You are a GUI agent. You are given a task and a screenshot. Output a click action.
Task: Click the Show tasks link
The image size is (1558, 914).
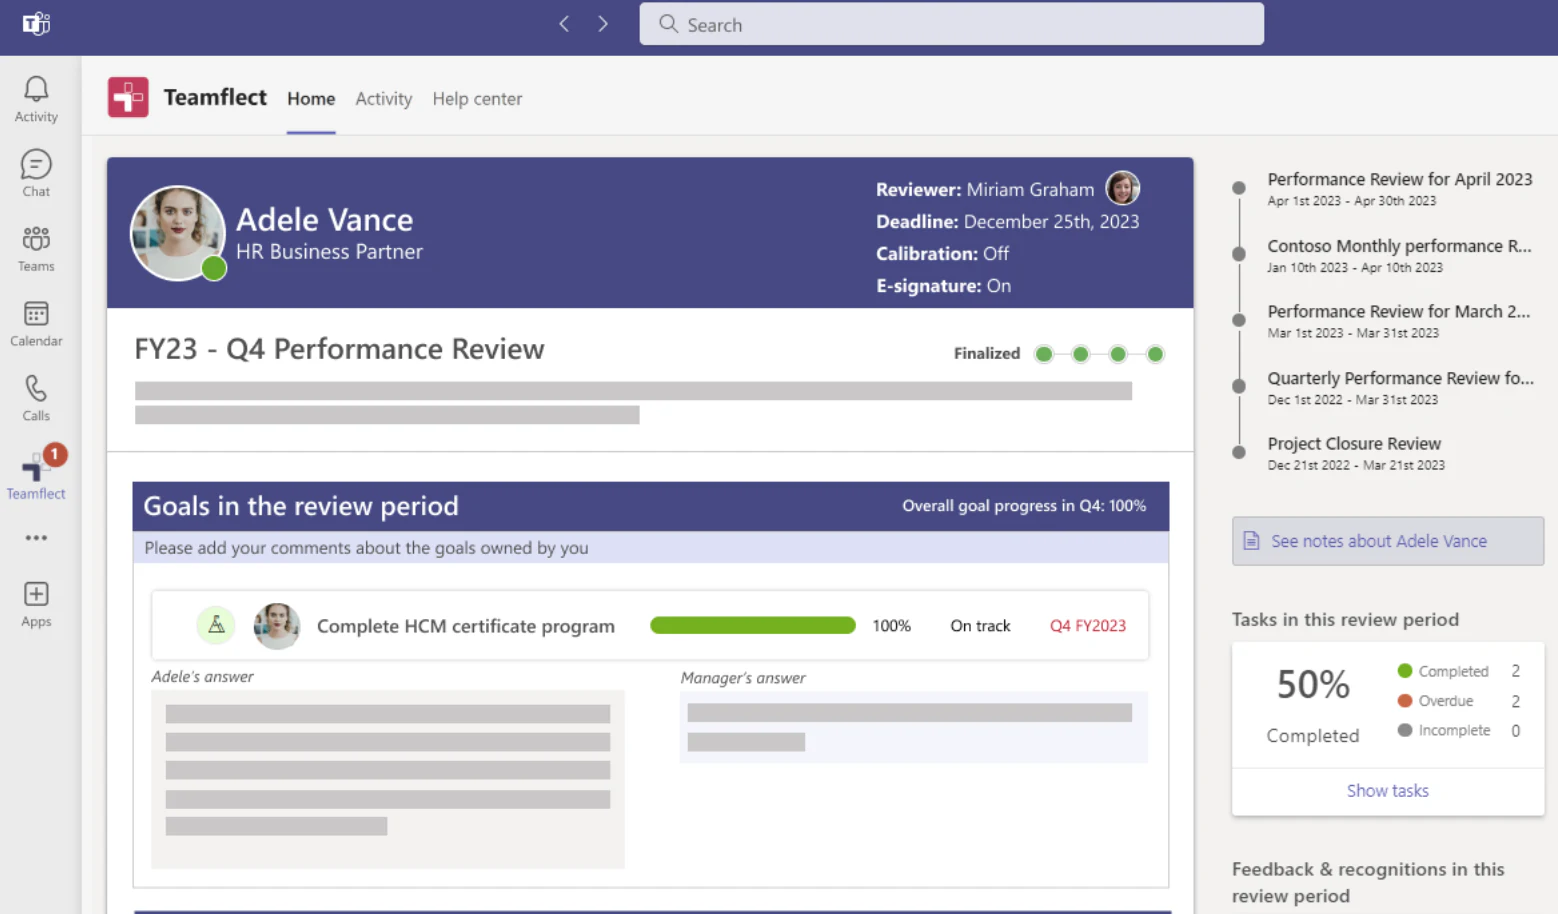[x=1388, y=791]
